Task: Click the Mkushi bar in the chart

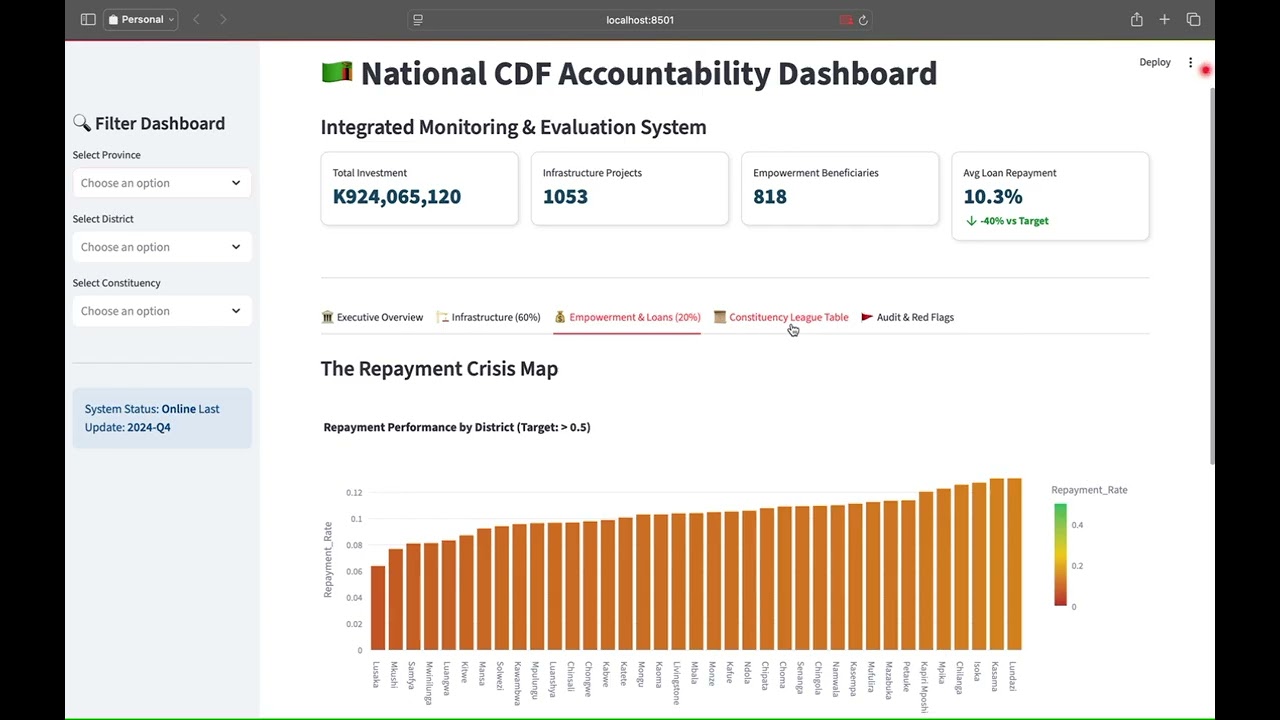Action: (395, 599)
